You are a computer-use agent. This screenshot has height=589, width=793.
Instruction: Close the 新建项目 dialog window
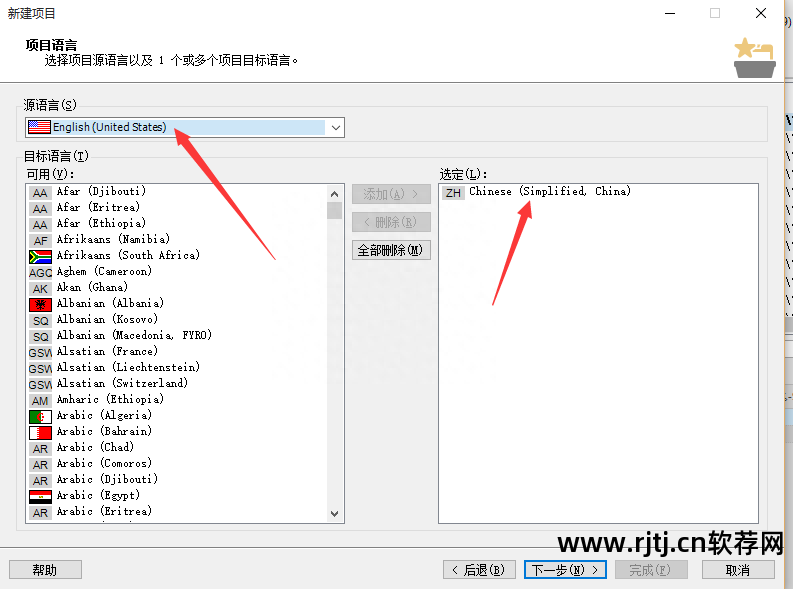pyautogui.click(x=761, y=13)
